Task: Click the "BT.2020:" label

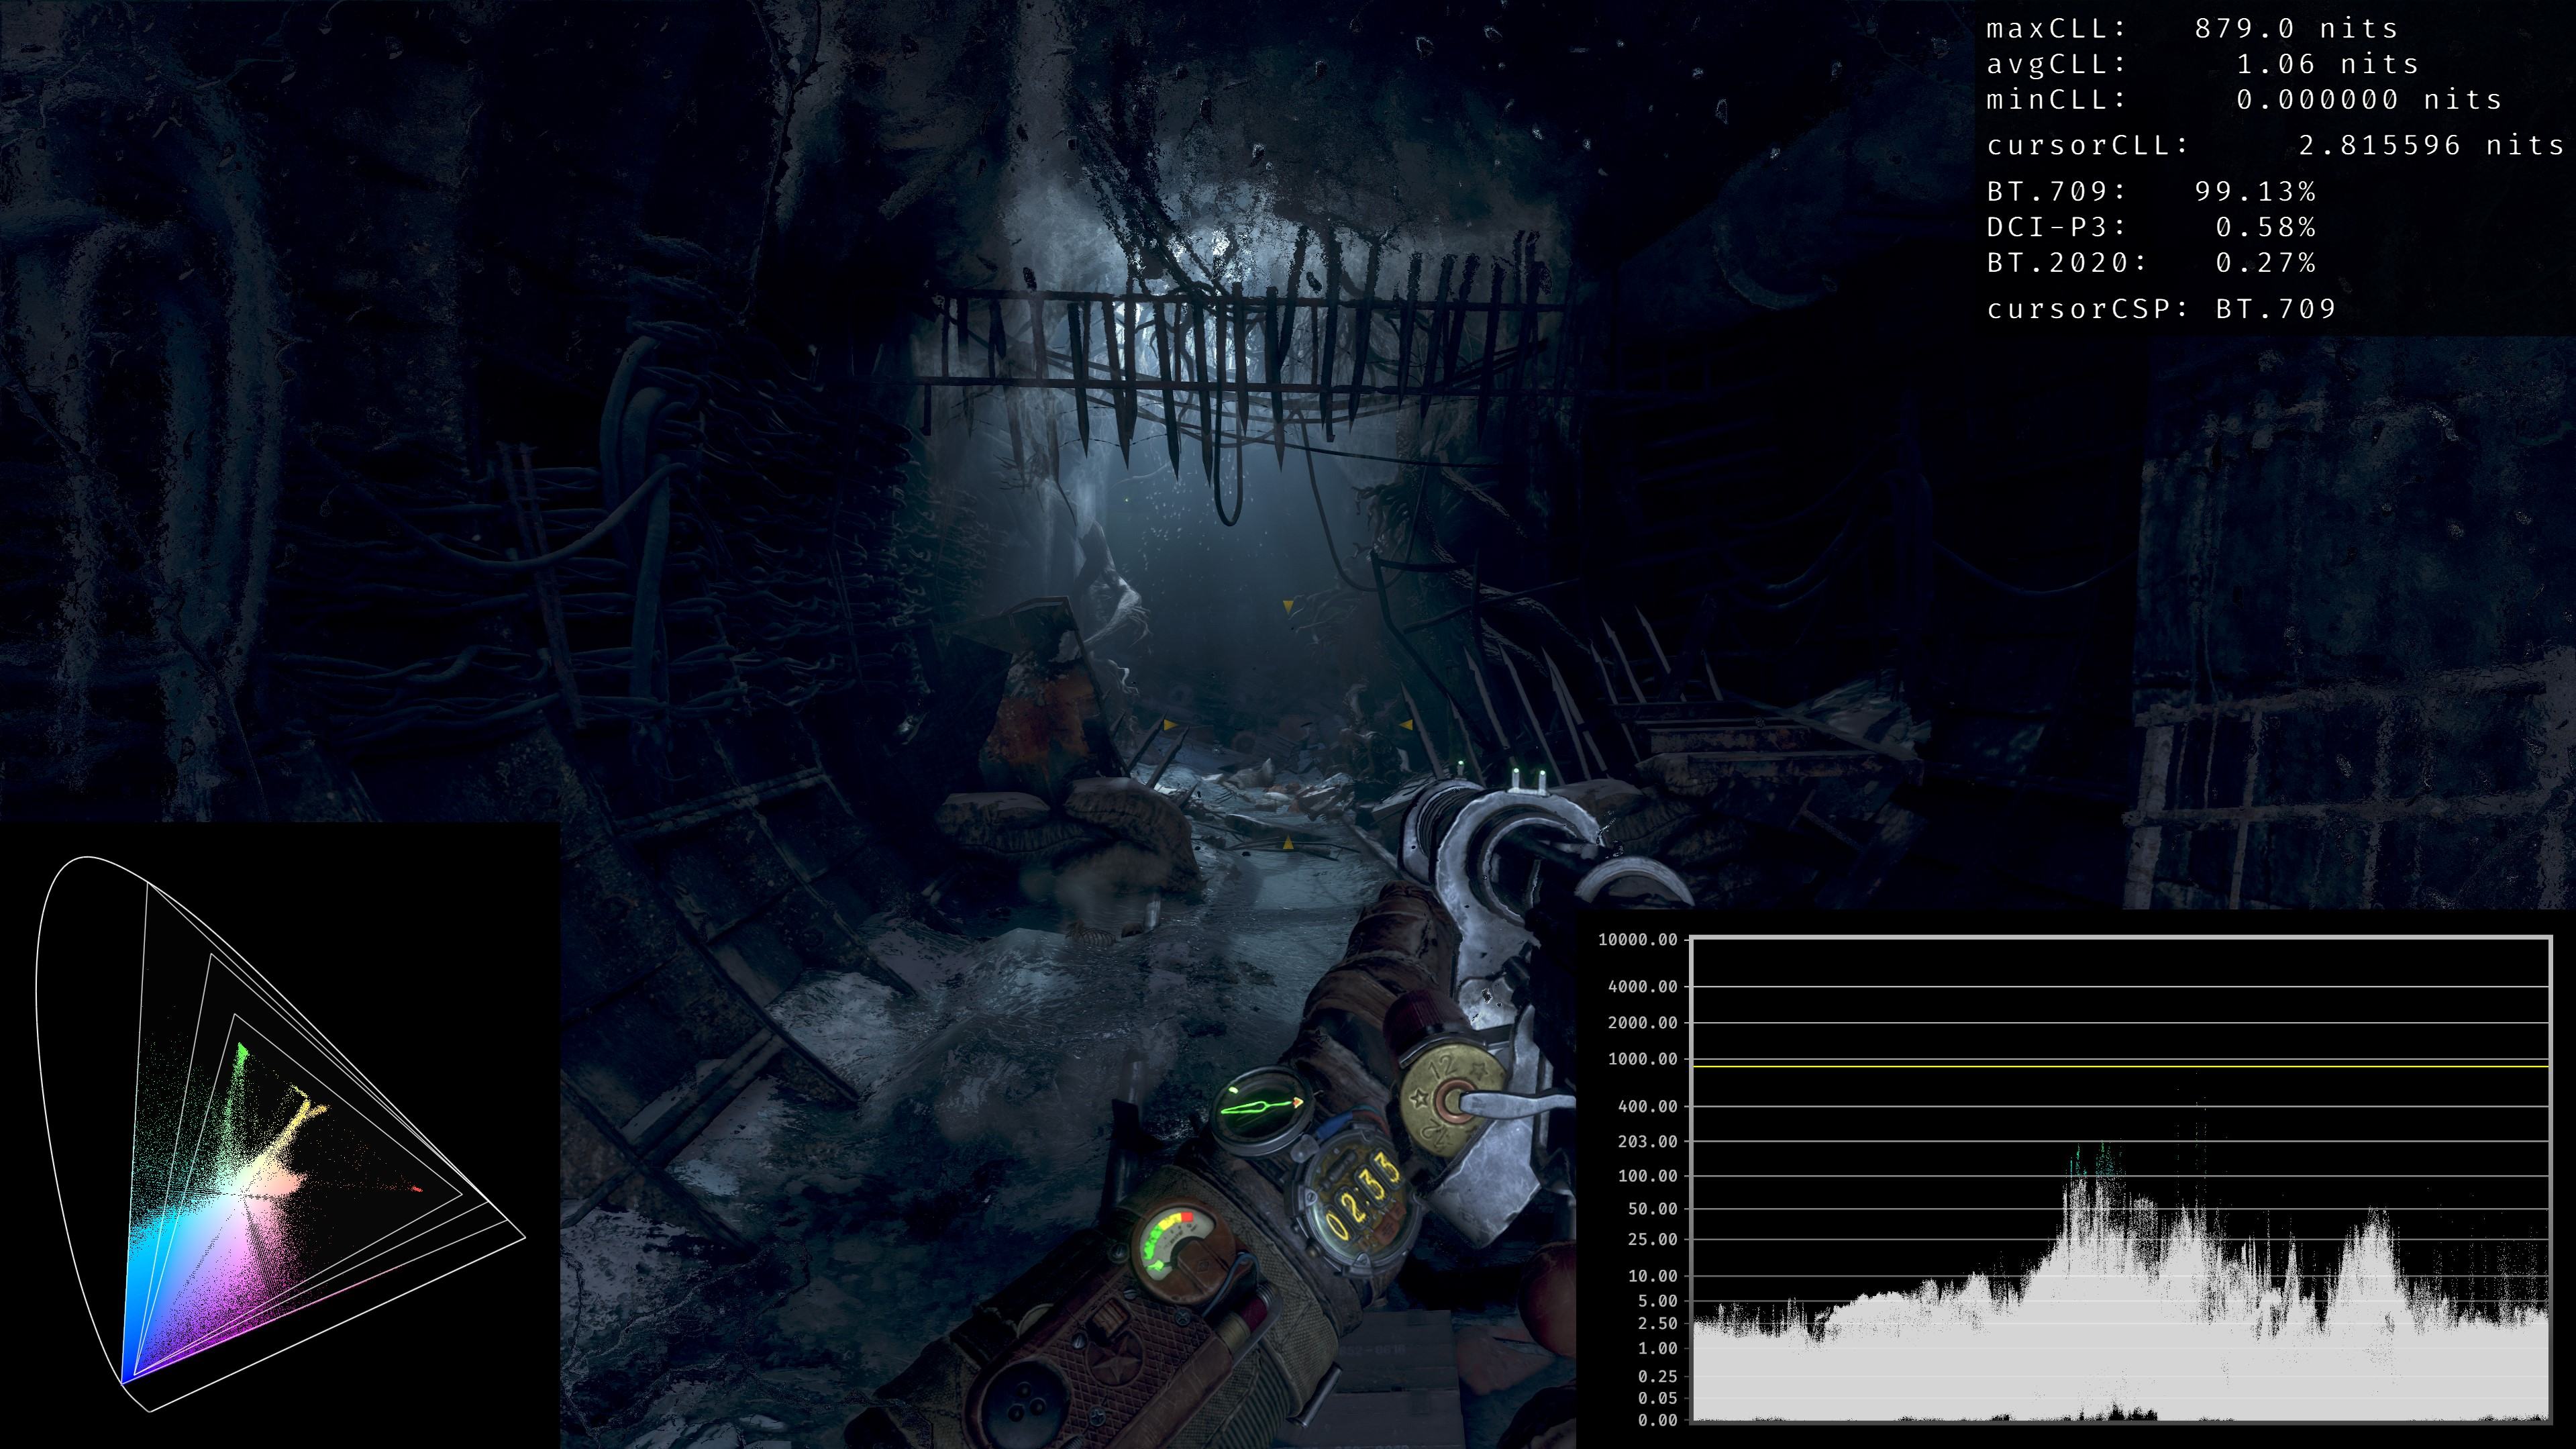Action: 2066,263
